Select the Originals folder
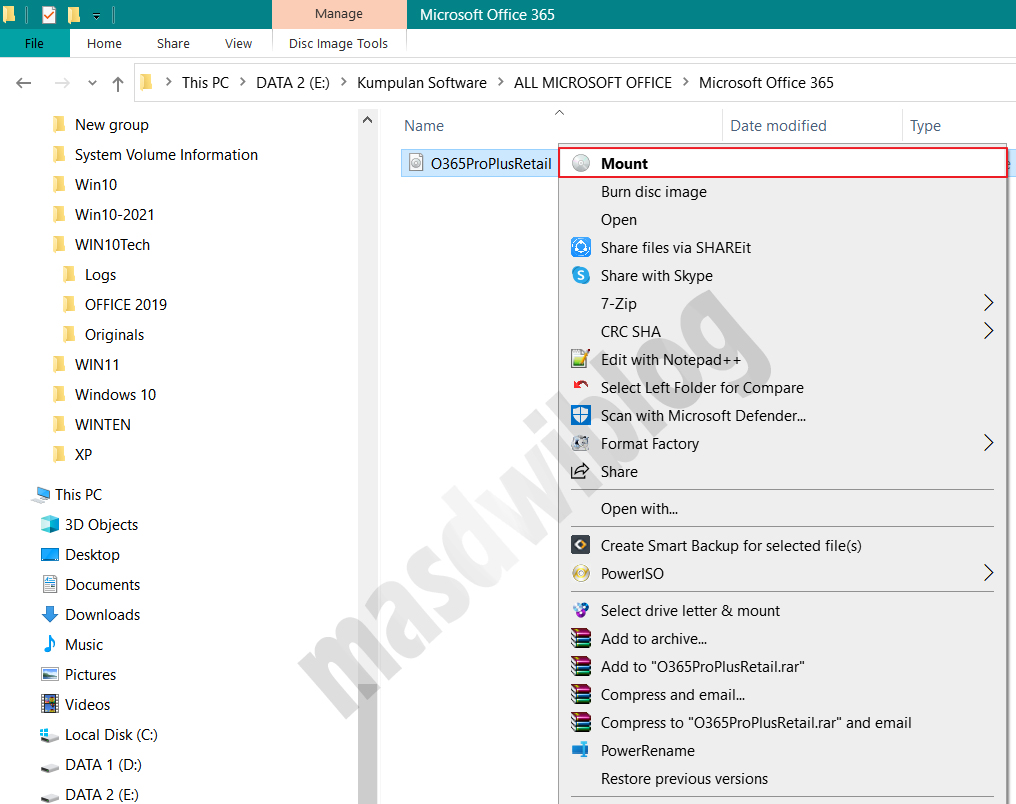The height and width of the screenshot is (804, 1016). pyautogui.click(x=114, y=335)
